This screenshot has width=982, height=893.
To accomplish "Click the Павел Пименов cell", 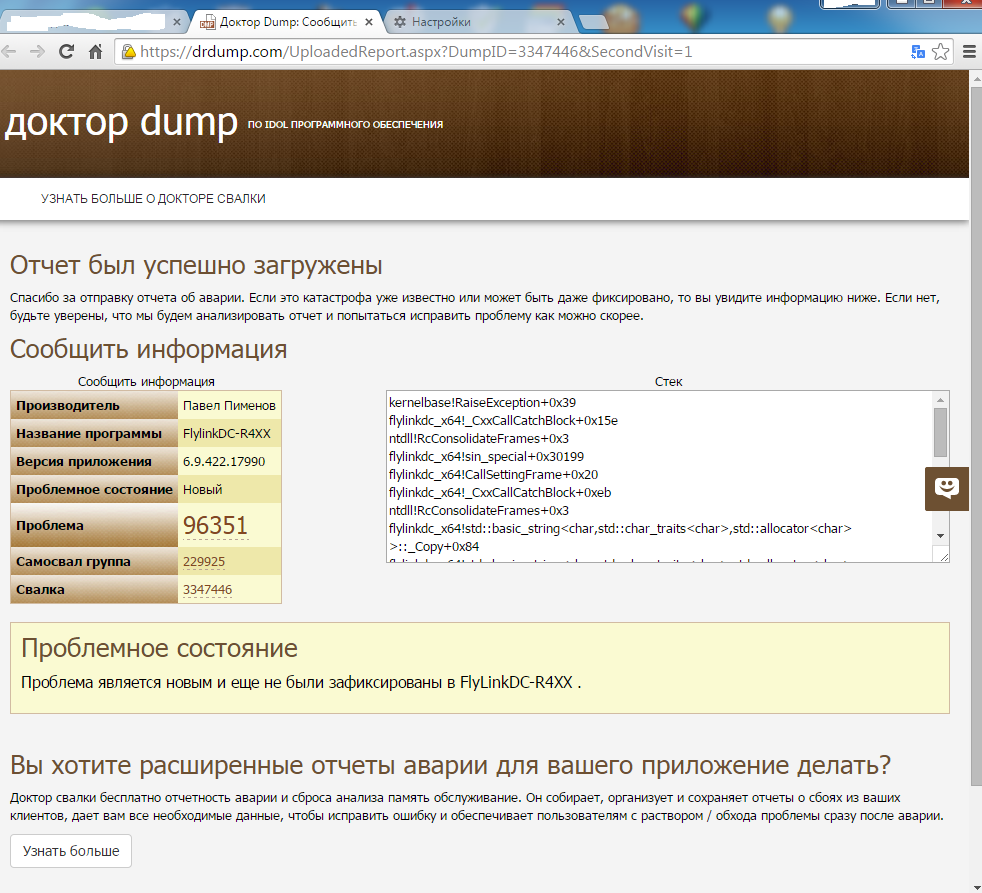I will (229, 405).
